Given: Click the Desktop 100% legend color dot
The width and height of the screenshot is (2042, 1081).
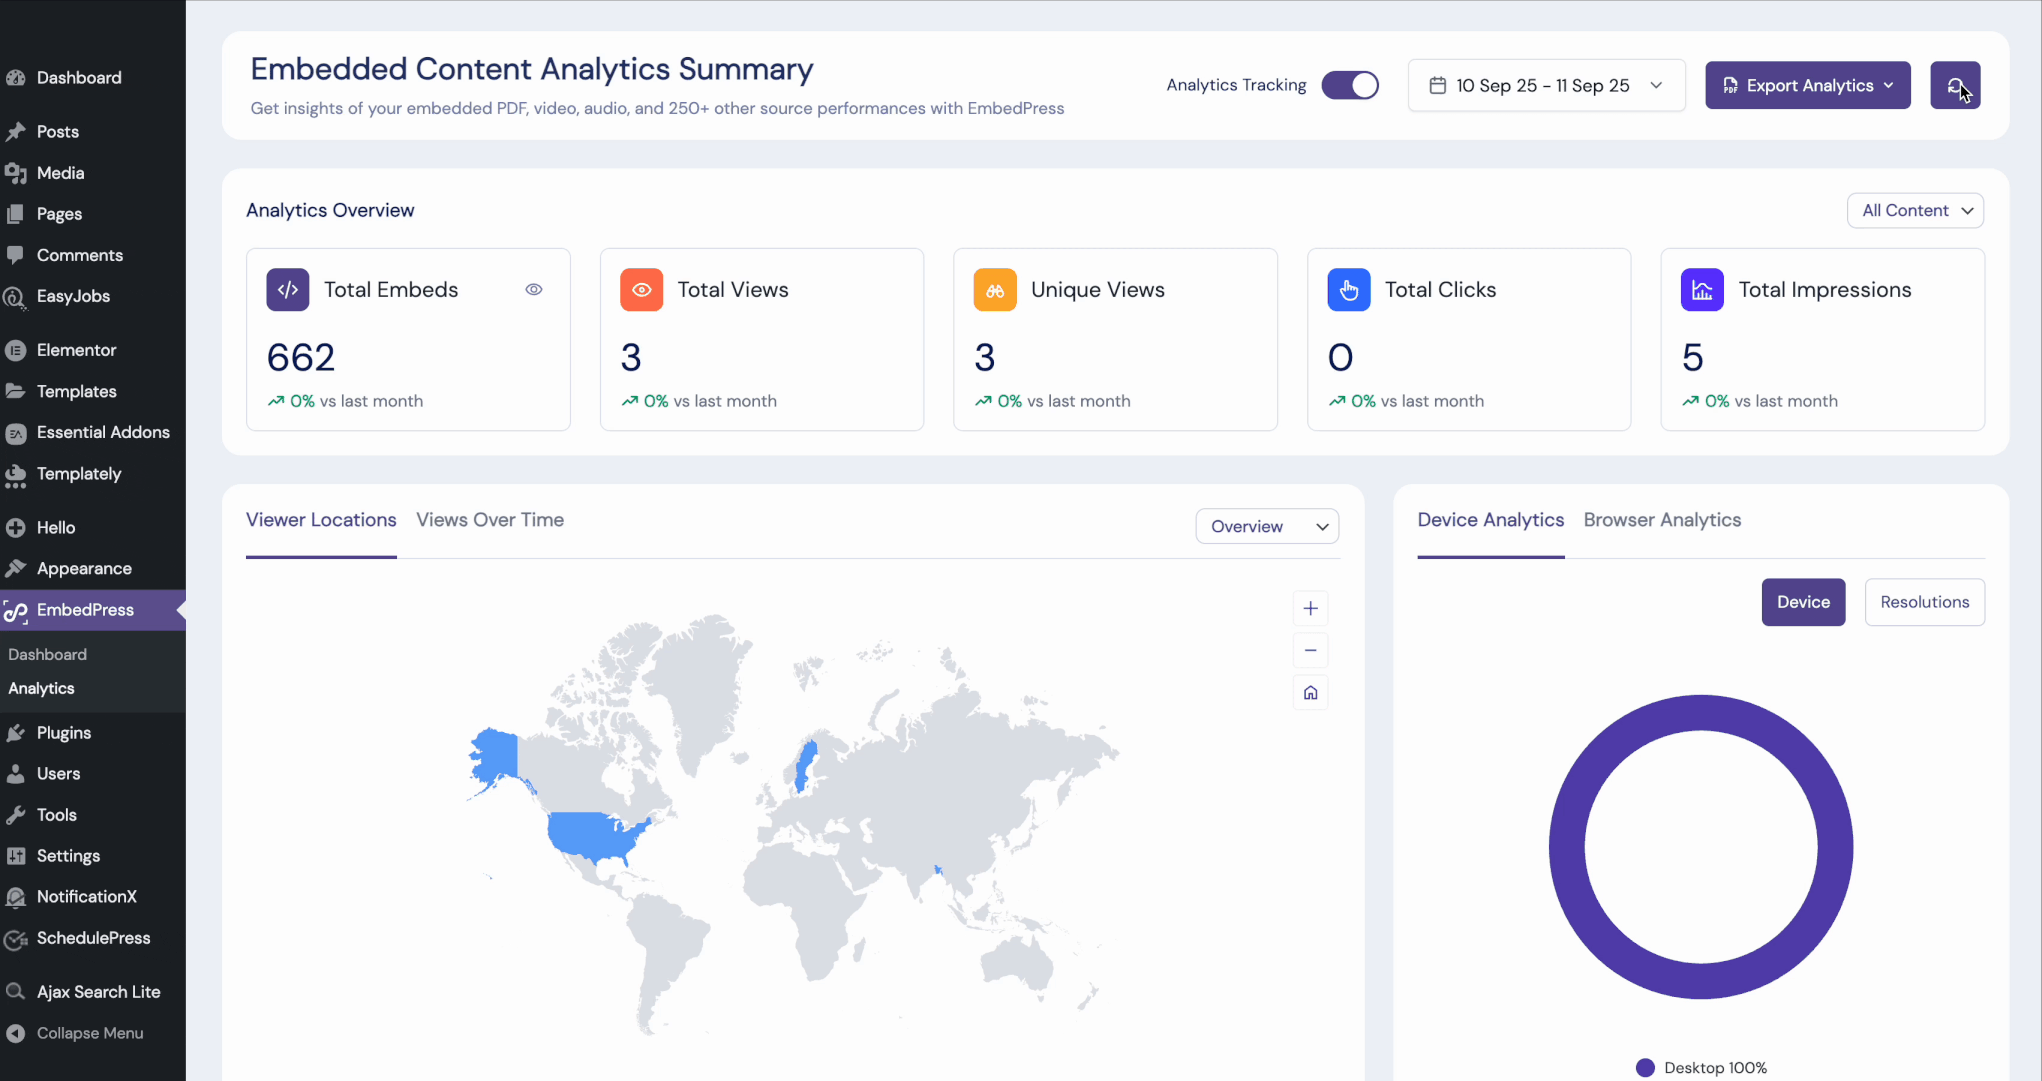Looking at the screenshot, I should (x=1645, y=1067).
